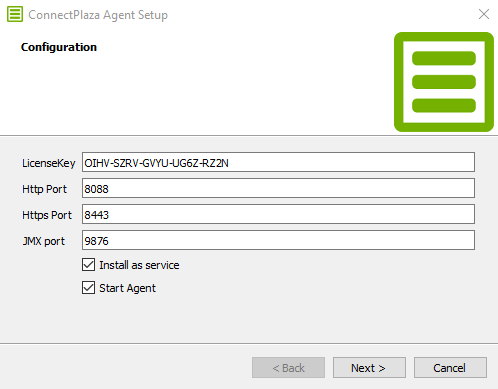
Task: Click the Start Agent label text
Action: coord(127,288)
